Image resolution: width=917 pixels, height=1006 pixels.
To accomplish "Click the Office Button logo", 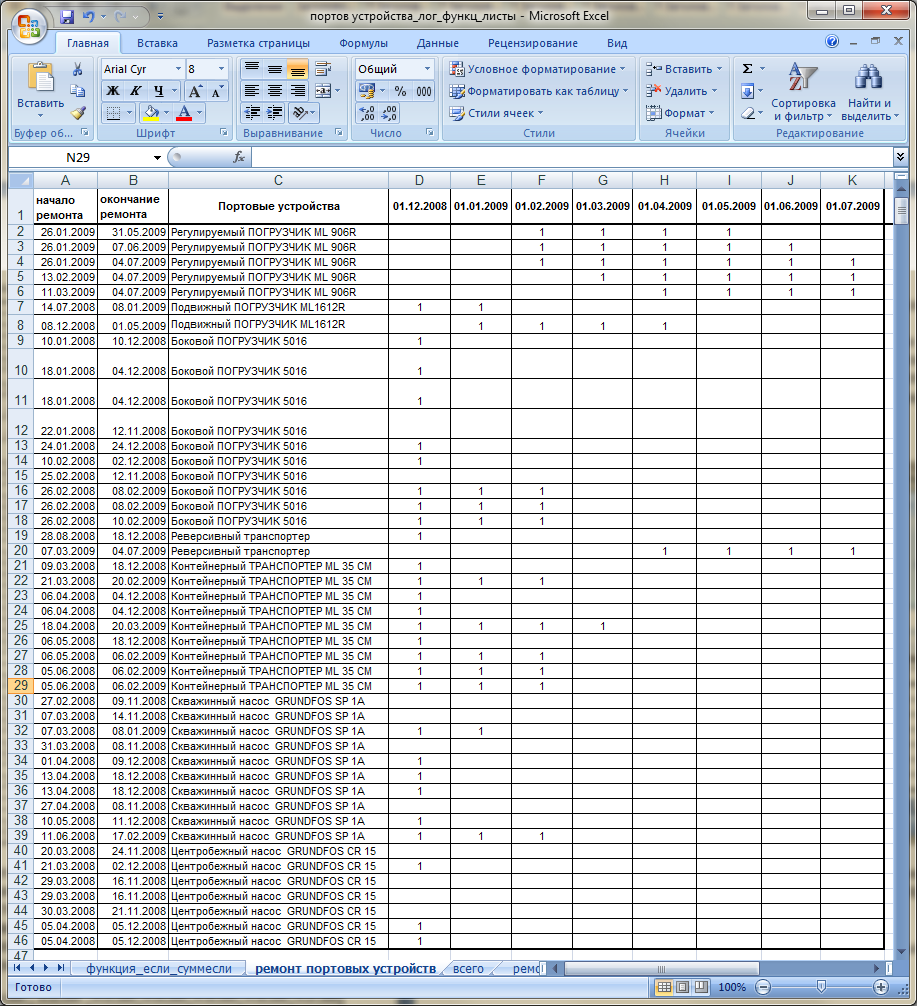I will coord(30,27).
